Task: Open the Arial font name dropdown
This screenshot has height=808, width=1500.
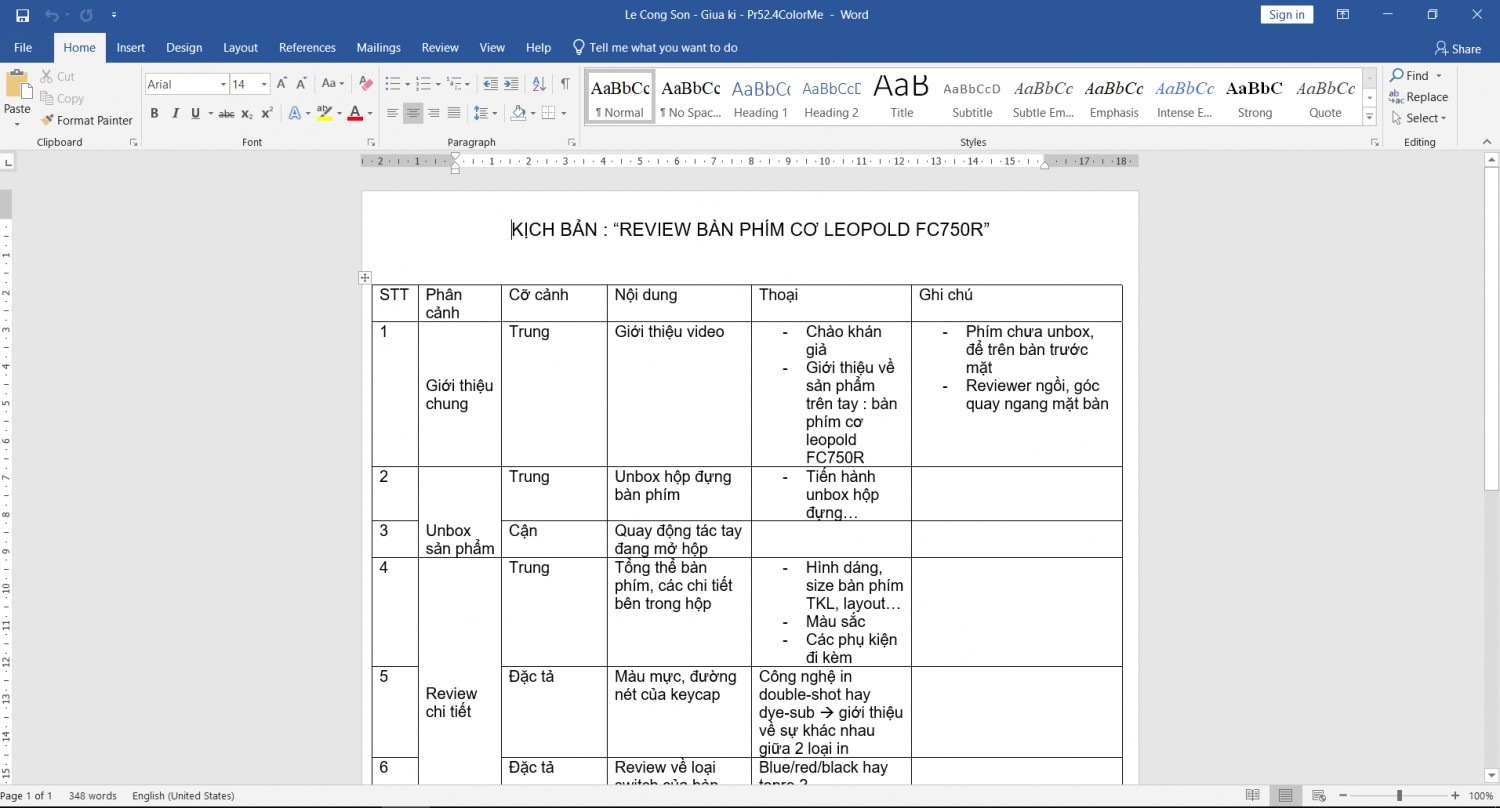Action: [221, 85]
